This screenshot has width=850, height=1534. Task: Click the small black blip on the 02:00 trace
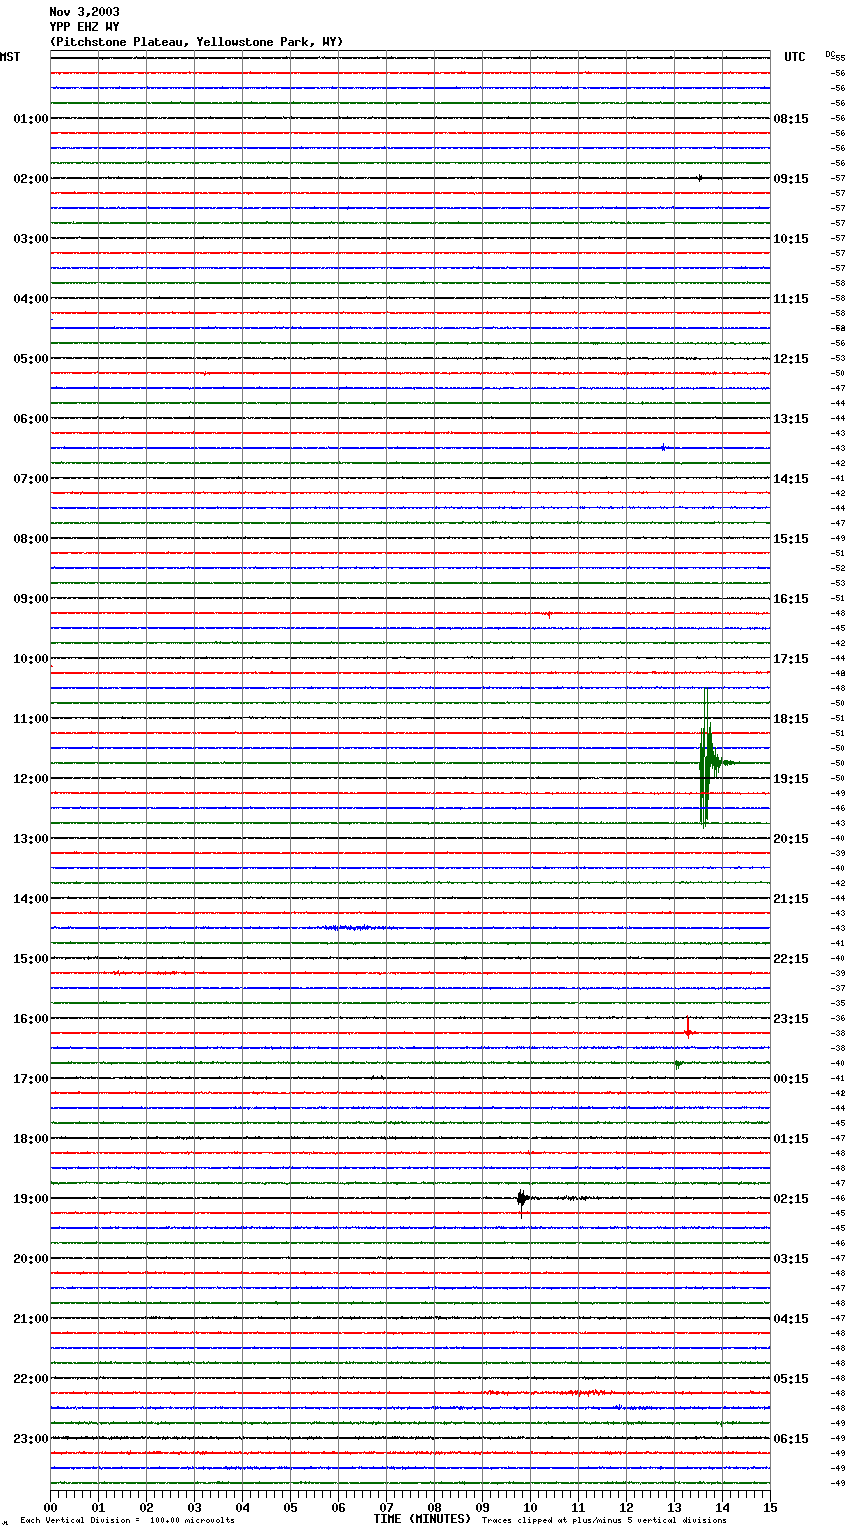pyautogui.click(x=699, y=178)
